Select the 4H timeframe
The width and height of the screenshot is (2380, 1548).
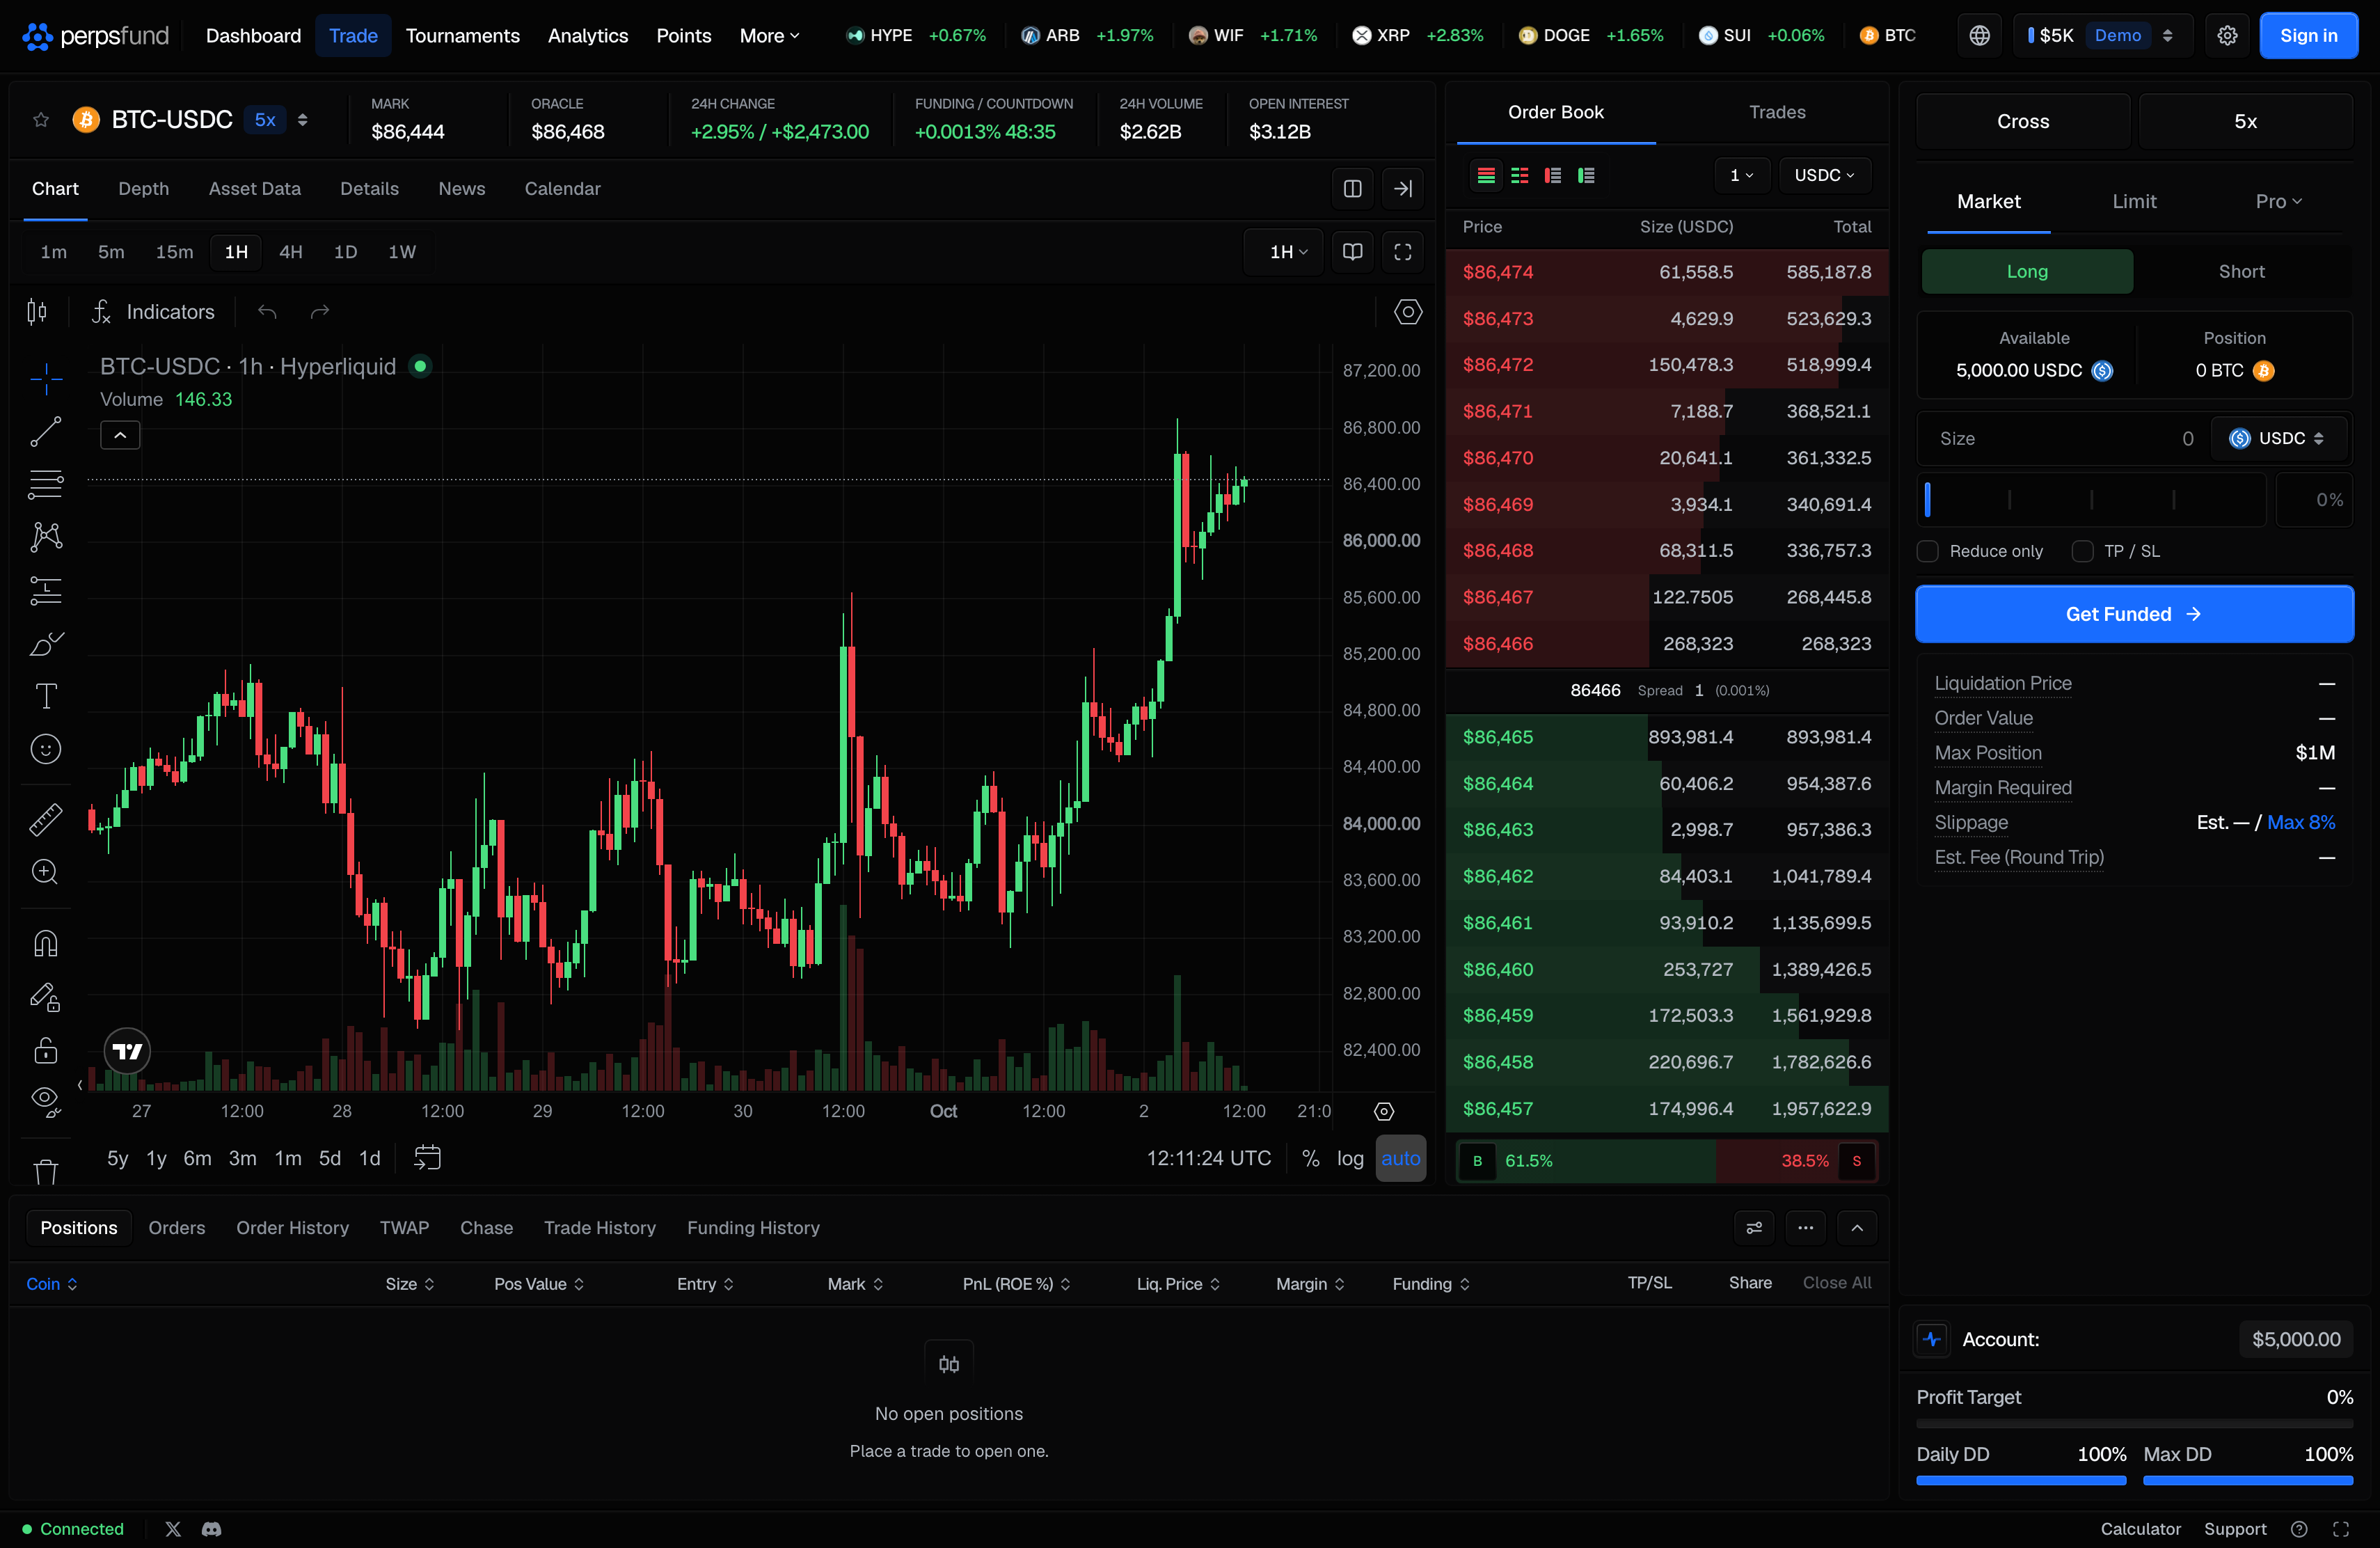(291, 252)
